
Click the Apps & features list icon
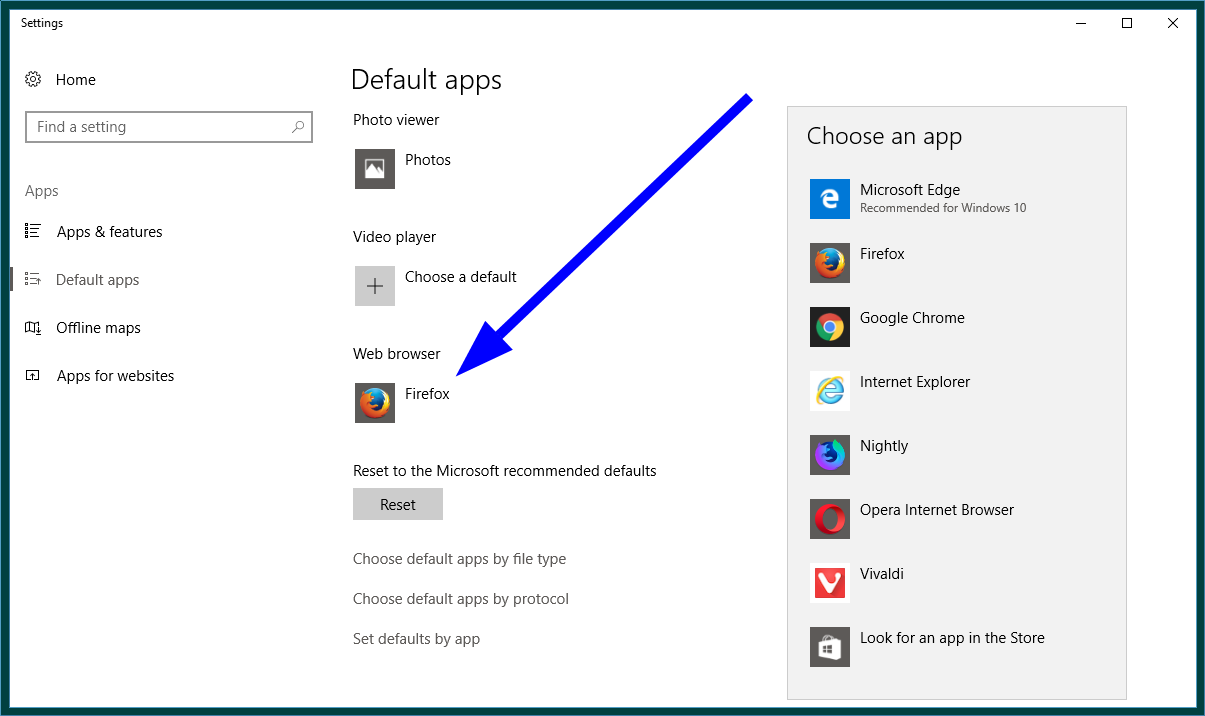[x=33, y=231]
